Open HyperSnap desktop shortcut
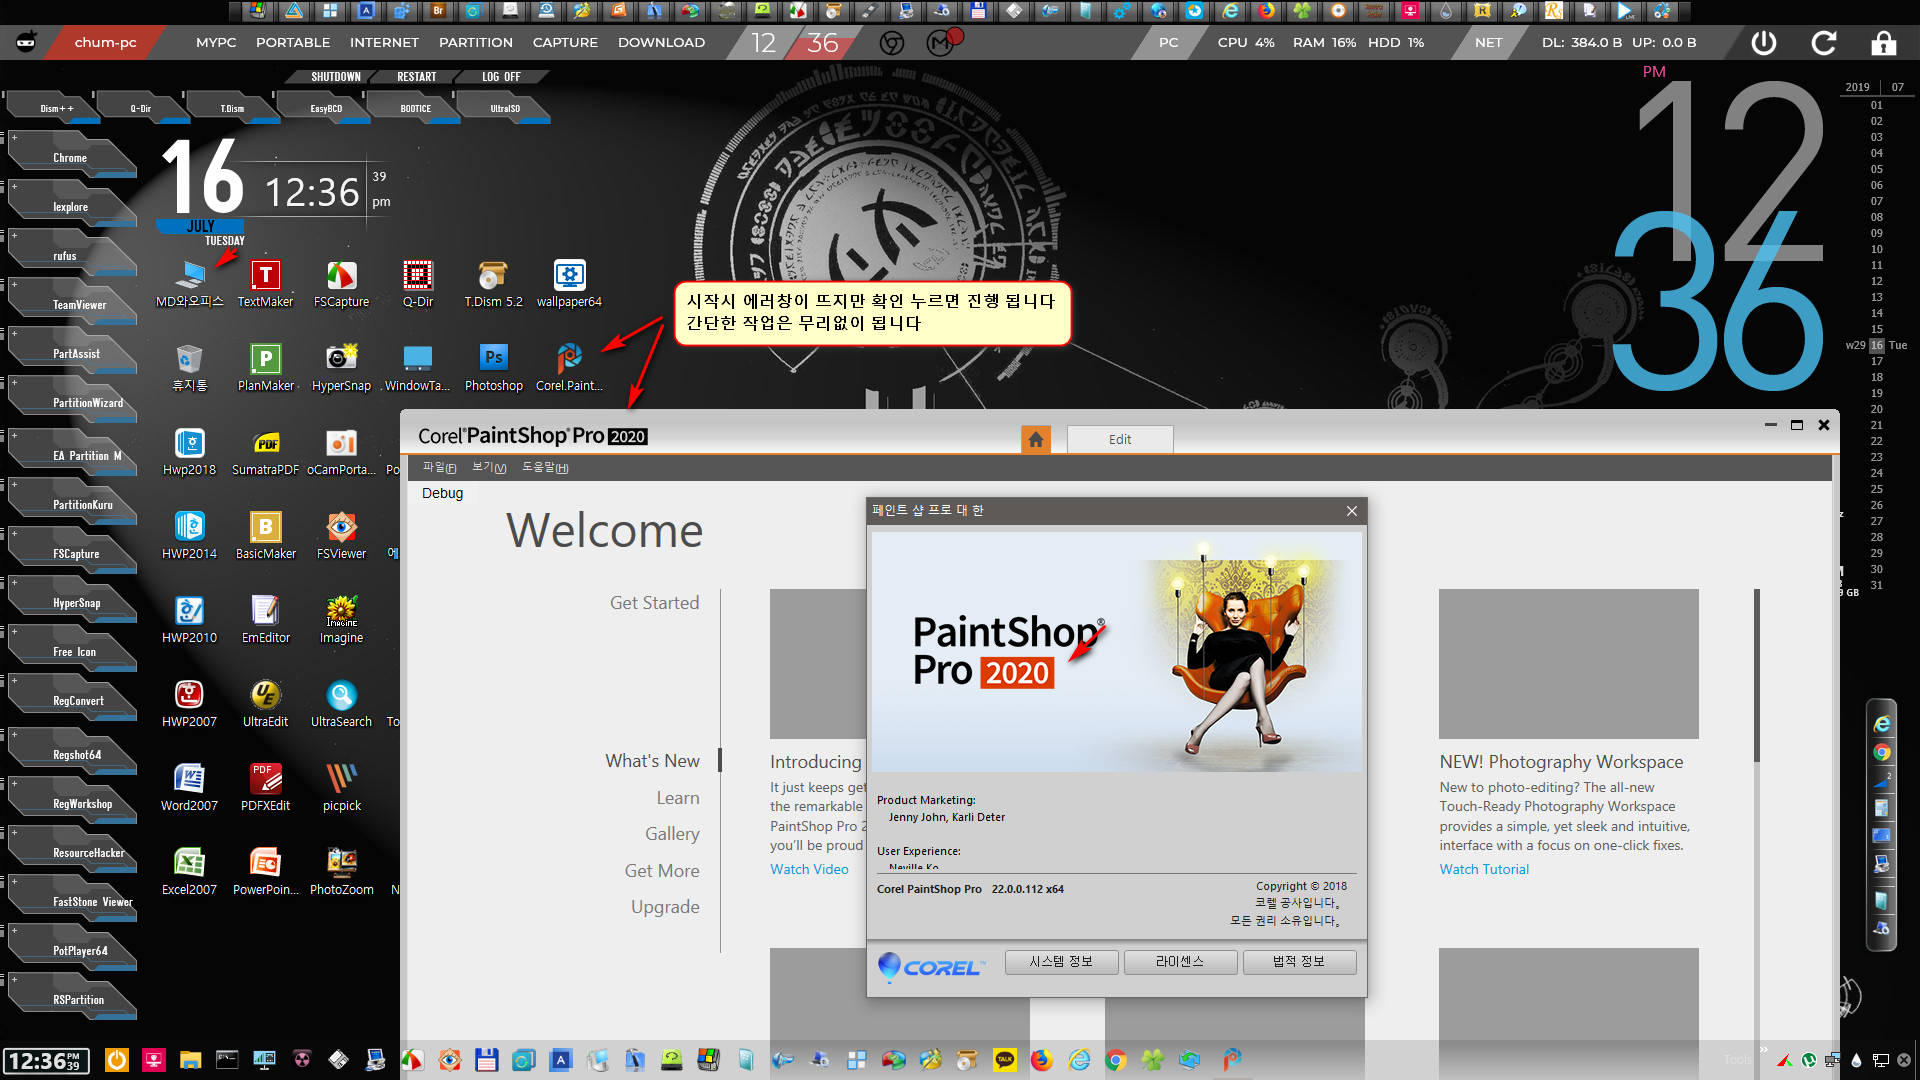This screenshot has width=1920, height=1080. click(341, 368)
